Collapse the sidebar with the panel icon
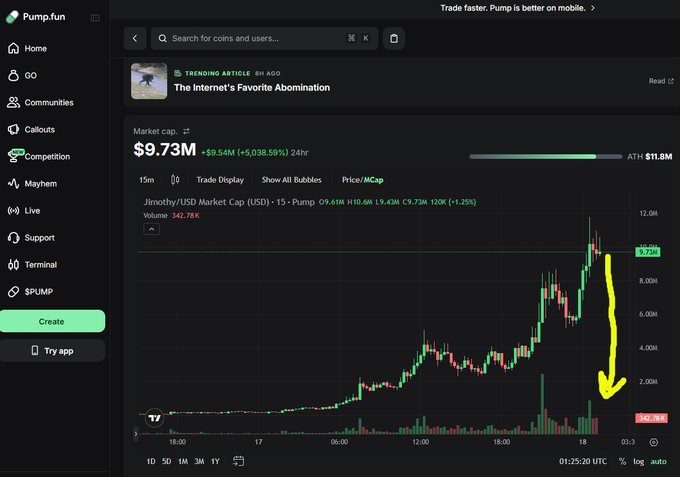Viewport: 680px width, 477px height. click(x=95, y=18)
